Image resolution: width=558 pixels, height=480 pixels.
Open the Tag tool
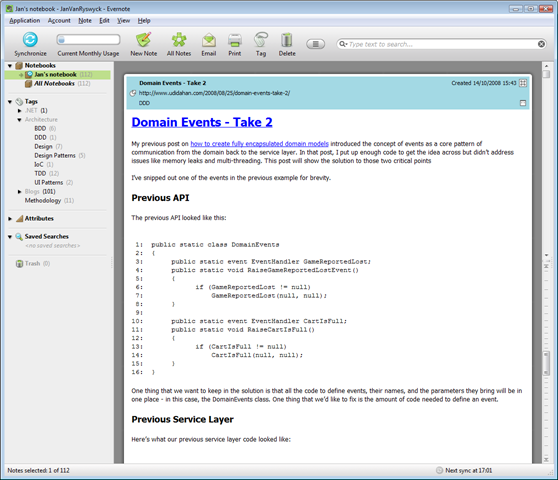261,39
